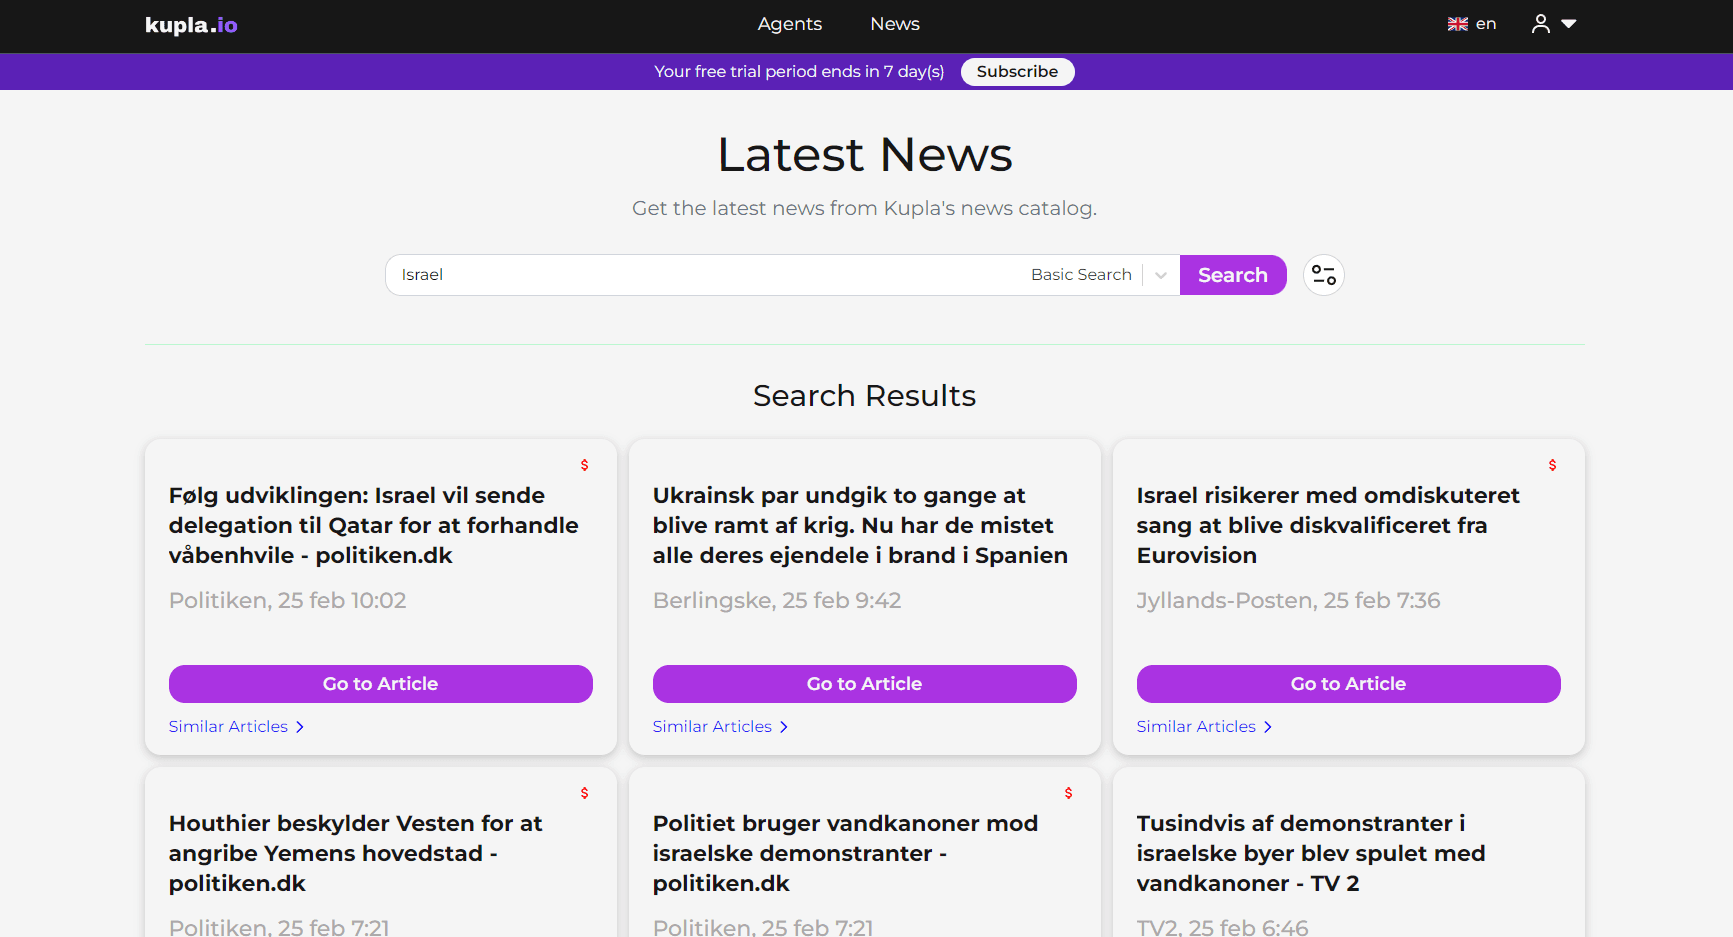Click the Jyllands-Posten, 25 feb 7:36 source line
Image resolution: width=1733 pixels, height=937 pixels.
click(1289, 600)
